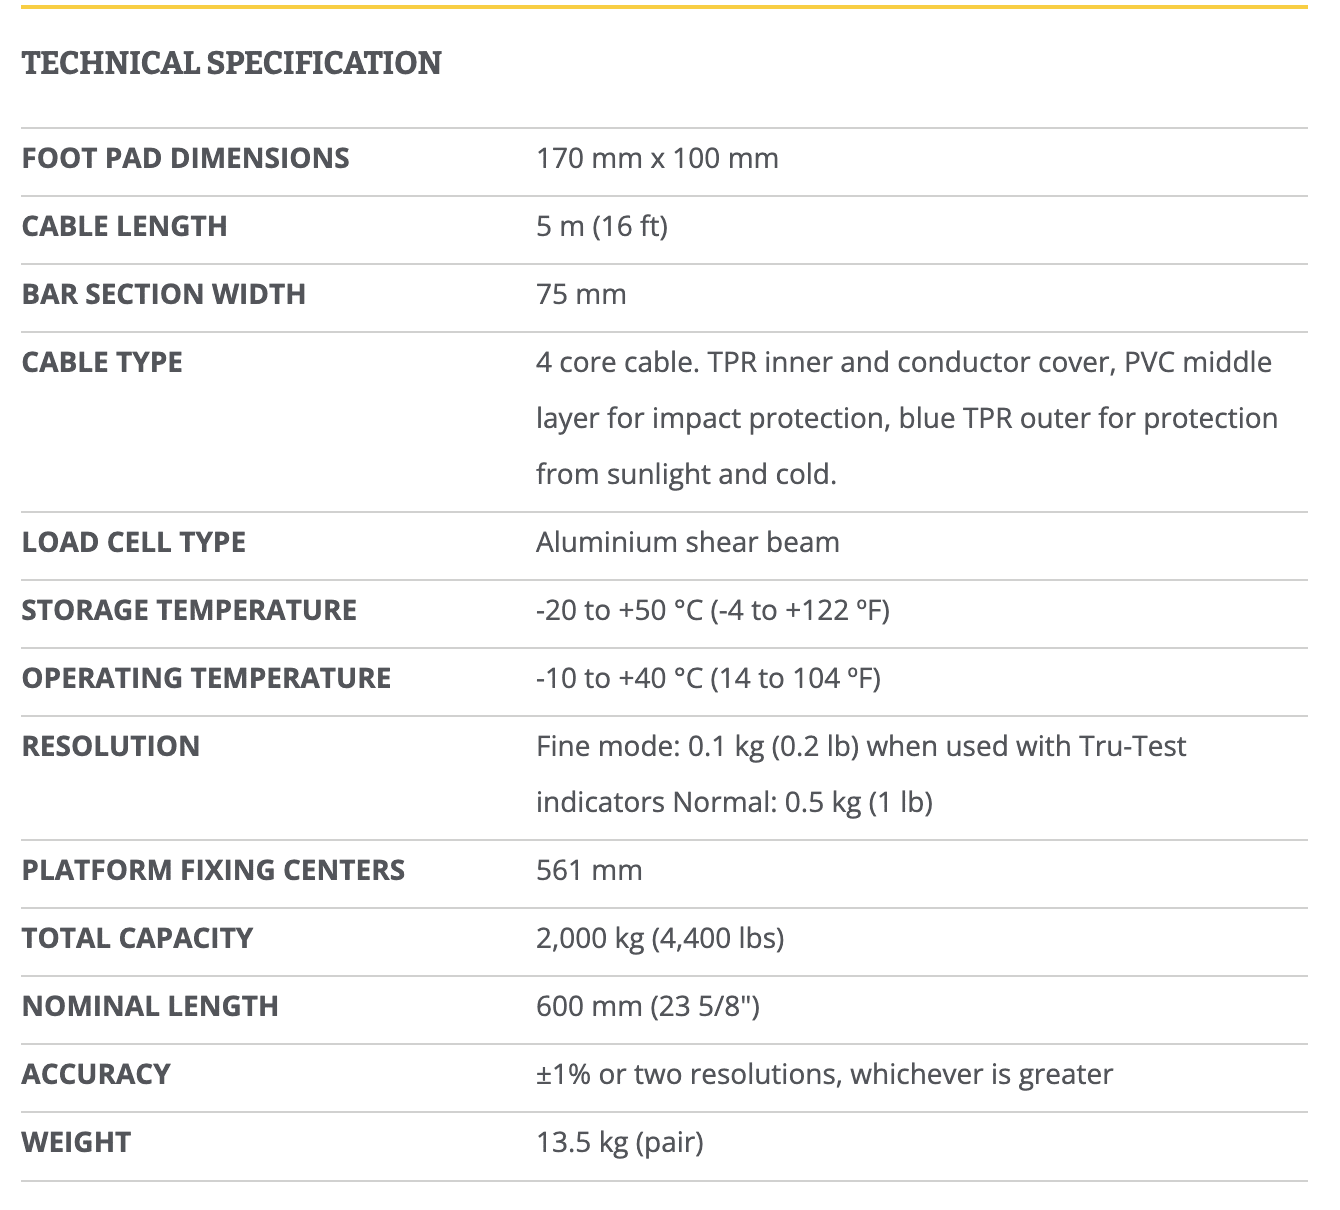Select the 561 mm value

(x=589, y=870)
